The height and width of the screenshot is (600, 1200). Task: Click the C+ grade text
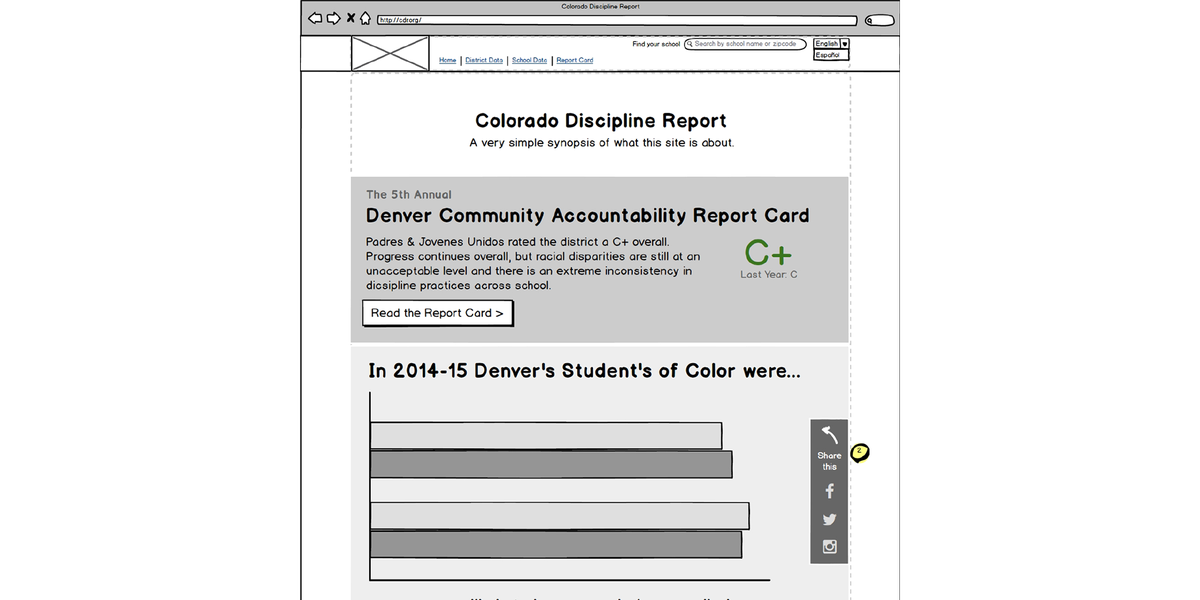(768, 252)
